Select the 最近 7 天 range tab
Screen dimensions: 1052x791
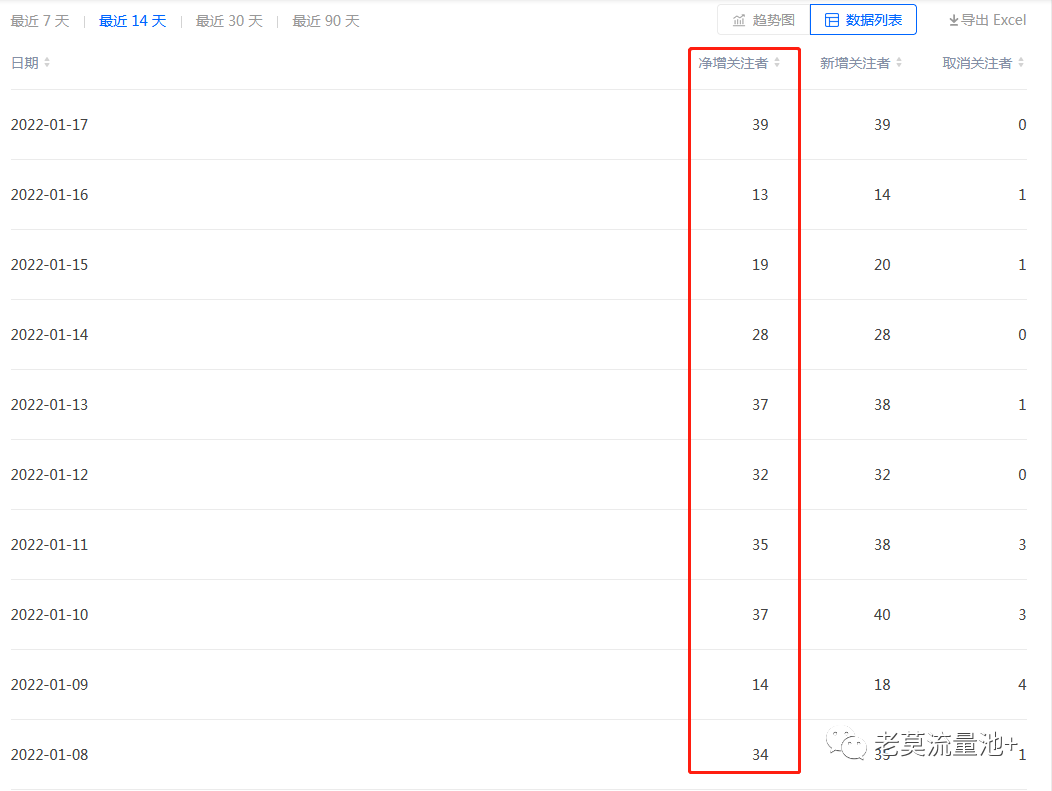point(40,21)
